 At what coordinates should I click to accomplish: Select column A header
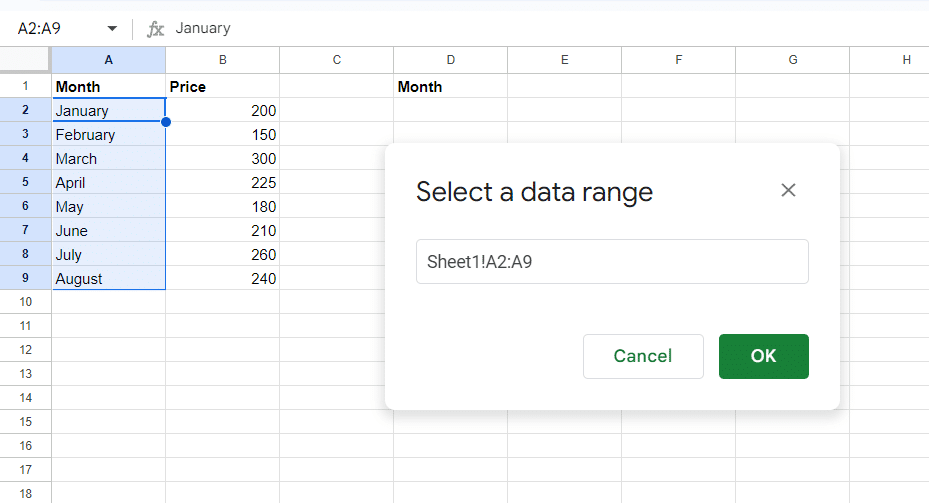[108, 60]
